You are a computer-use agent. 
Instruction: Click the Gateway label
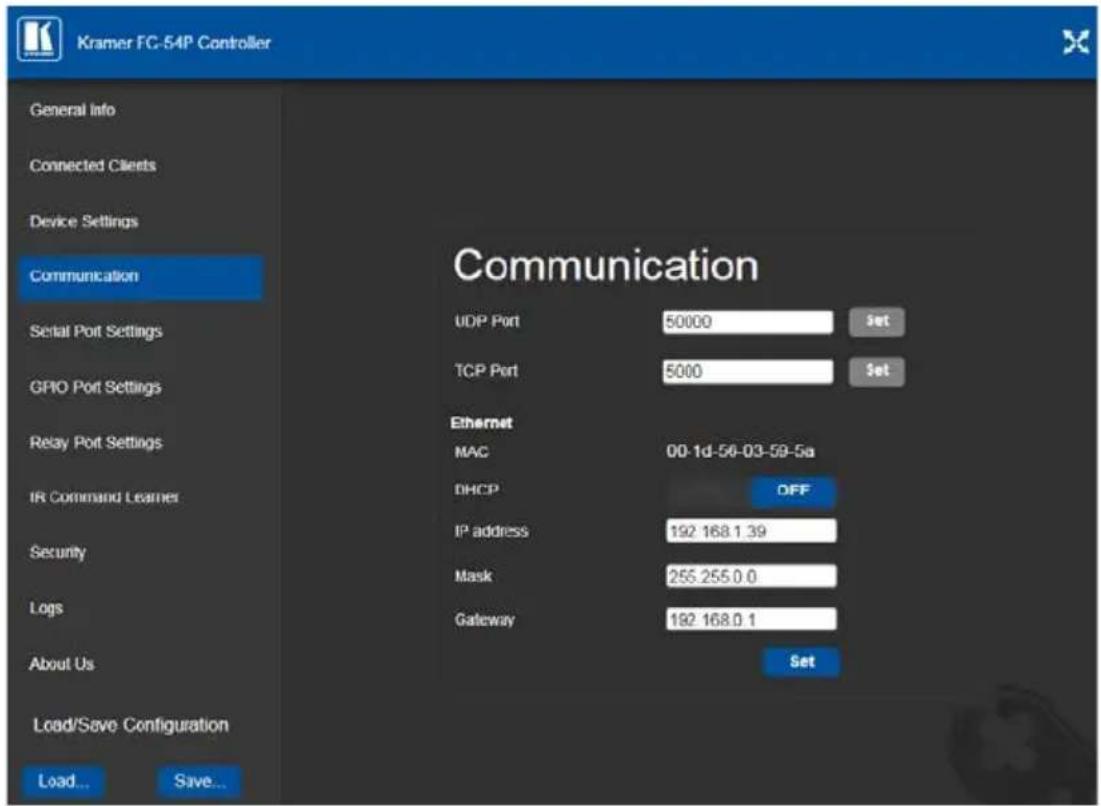(484, 620)
